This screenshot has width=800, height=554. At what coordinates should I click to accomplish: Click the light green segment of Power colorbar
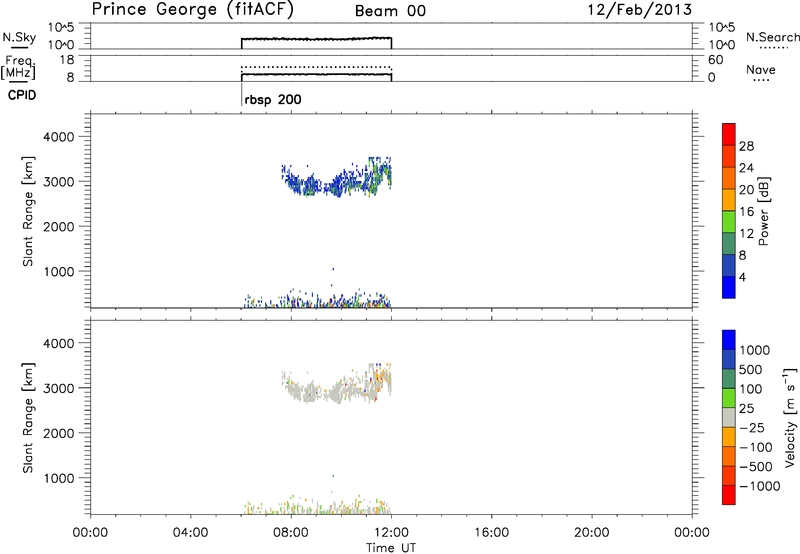[x=729, y=221]
